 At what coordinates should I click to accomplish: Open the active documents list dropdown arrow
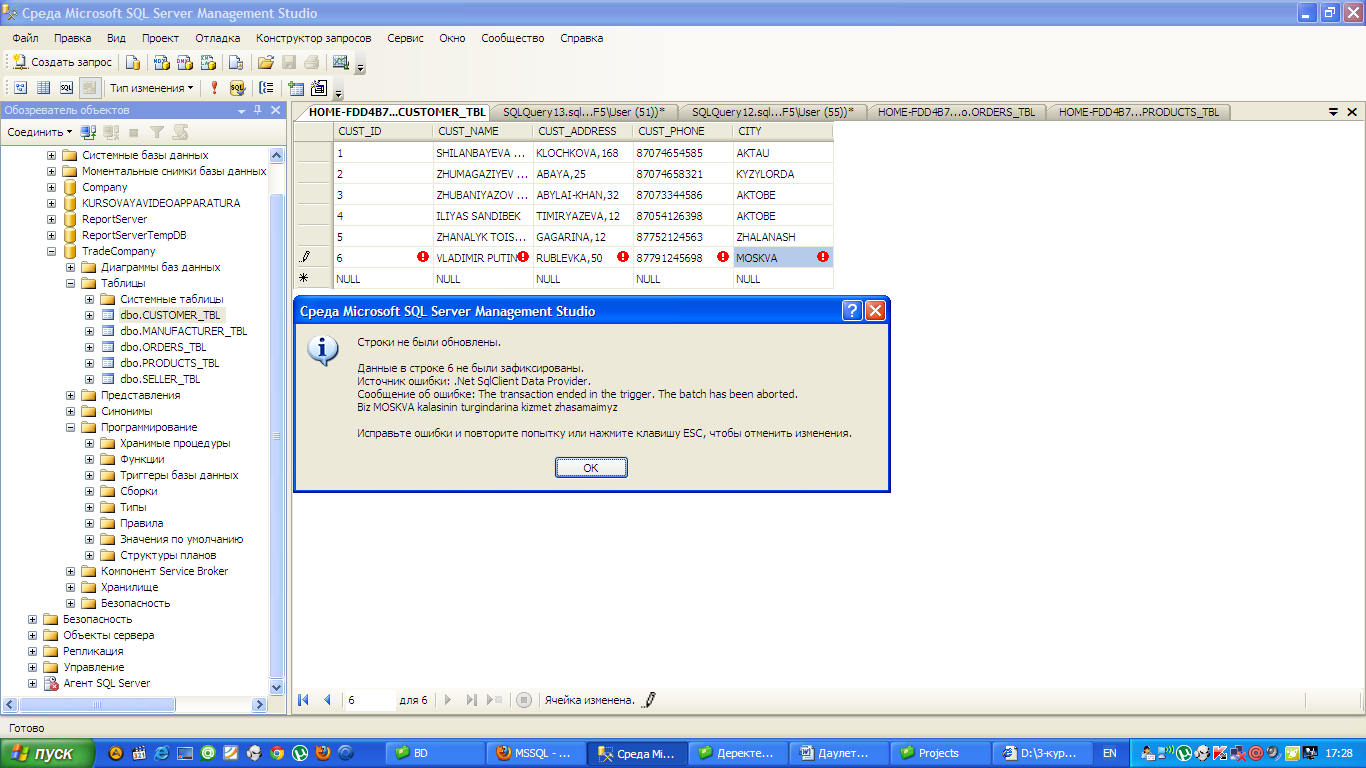(1334, 112)
